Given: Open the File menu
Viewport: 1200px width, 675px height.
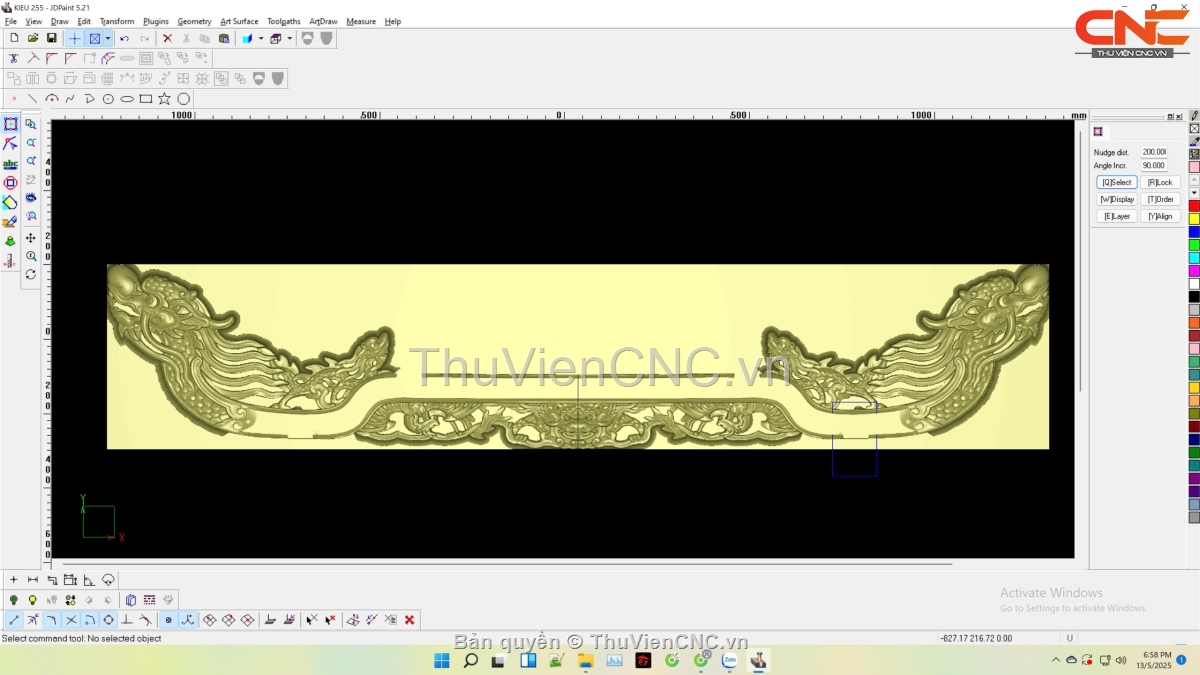Looking at the screenshot, I should [x=11, y=21].
